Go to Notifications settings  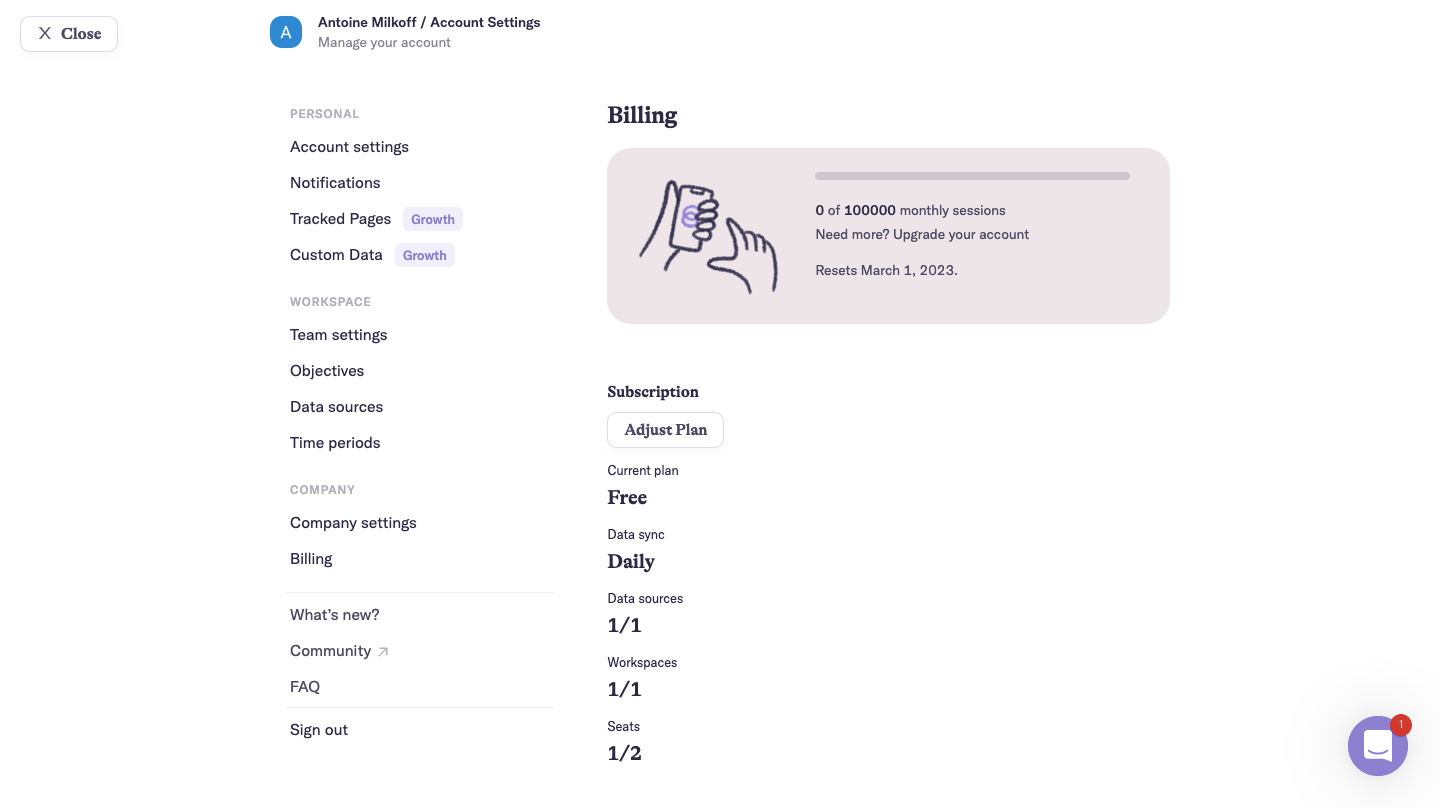coord(335,183)
